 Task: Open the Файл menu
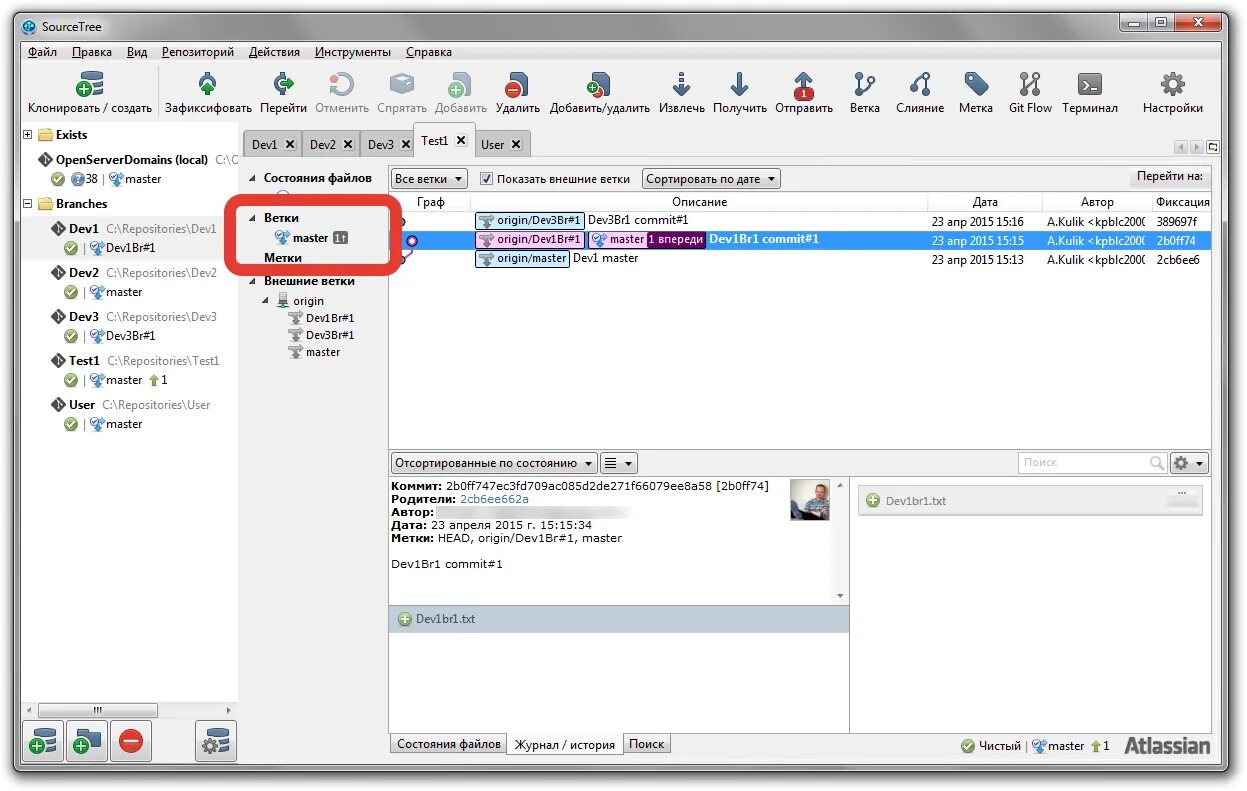click(42, 52)
